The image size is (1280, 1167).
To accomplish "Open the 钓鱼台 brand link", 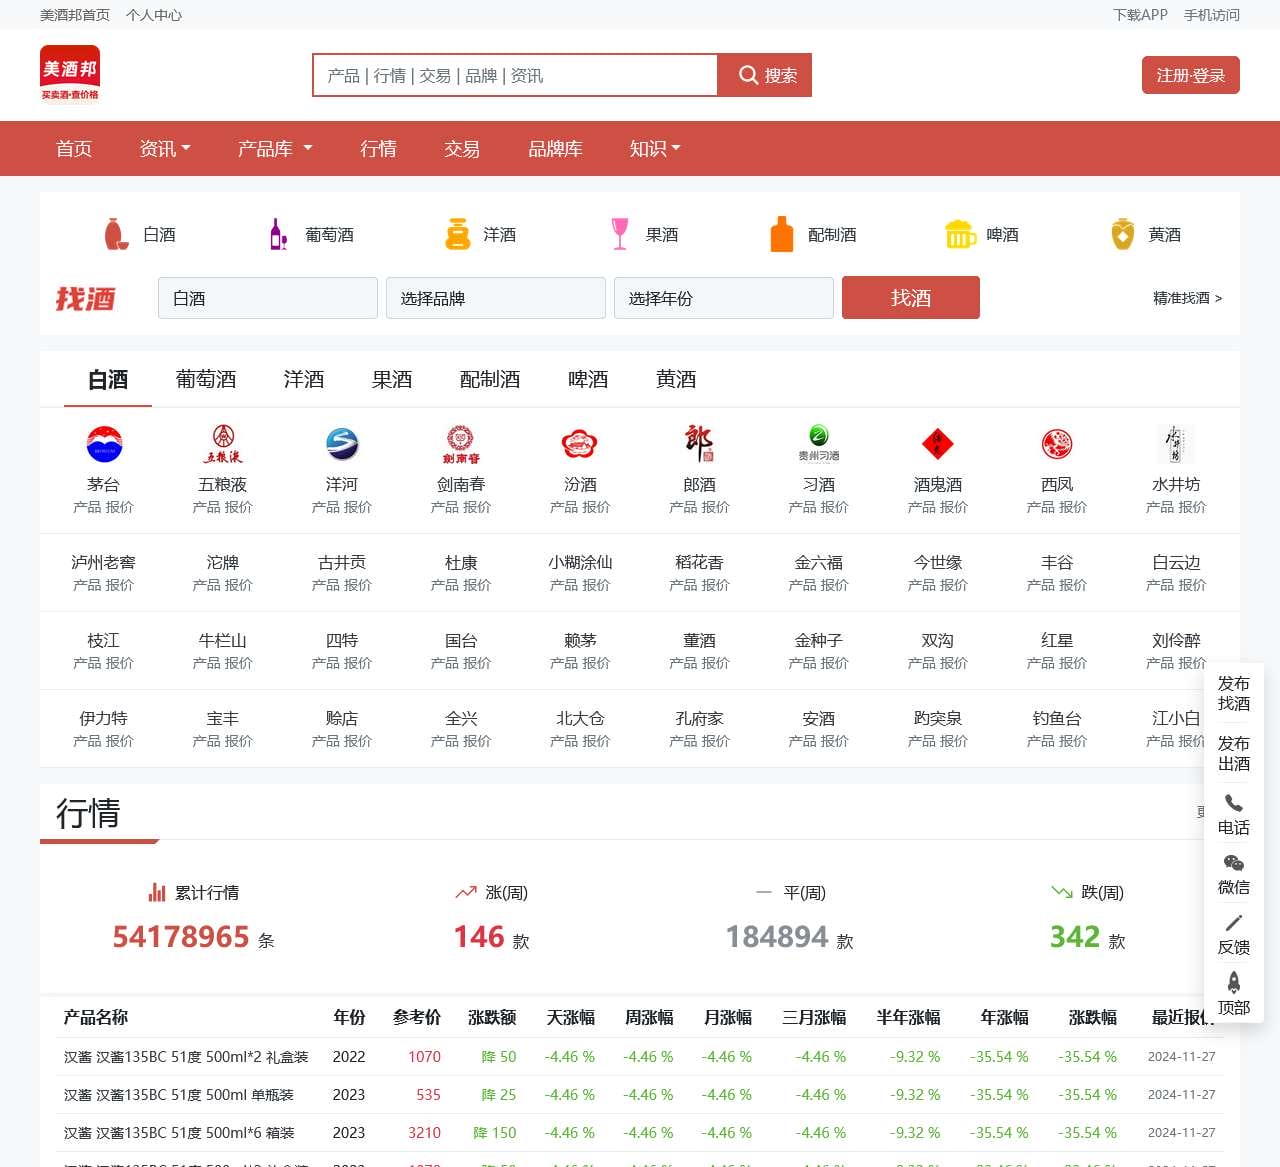I will pyautogui.click(x=1057, y=718).
